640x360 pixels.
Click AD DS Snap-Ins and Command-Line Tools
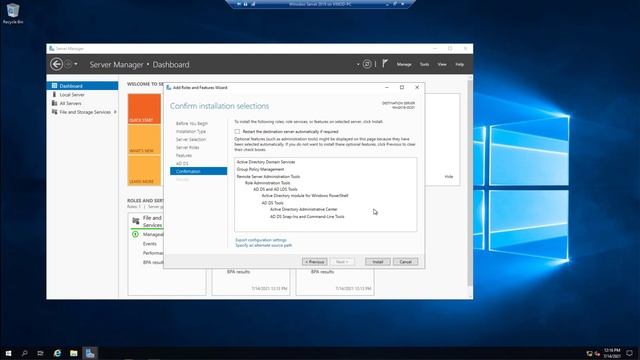click(307, 217)
